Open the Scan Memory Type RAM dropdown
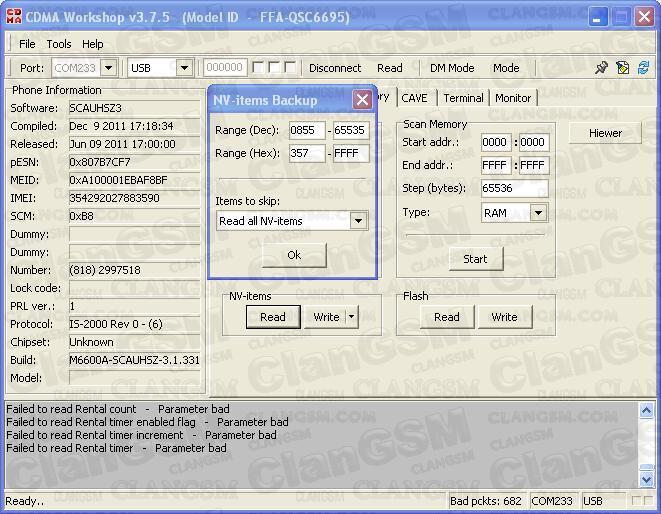 [538, 213]
